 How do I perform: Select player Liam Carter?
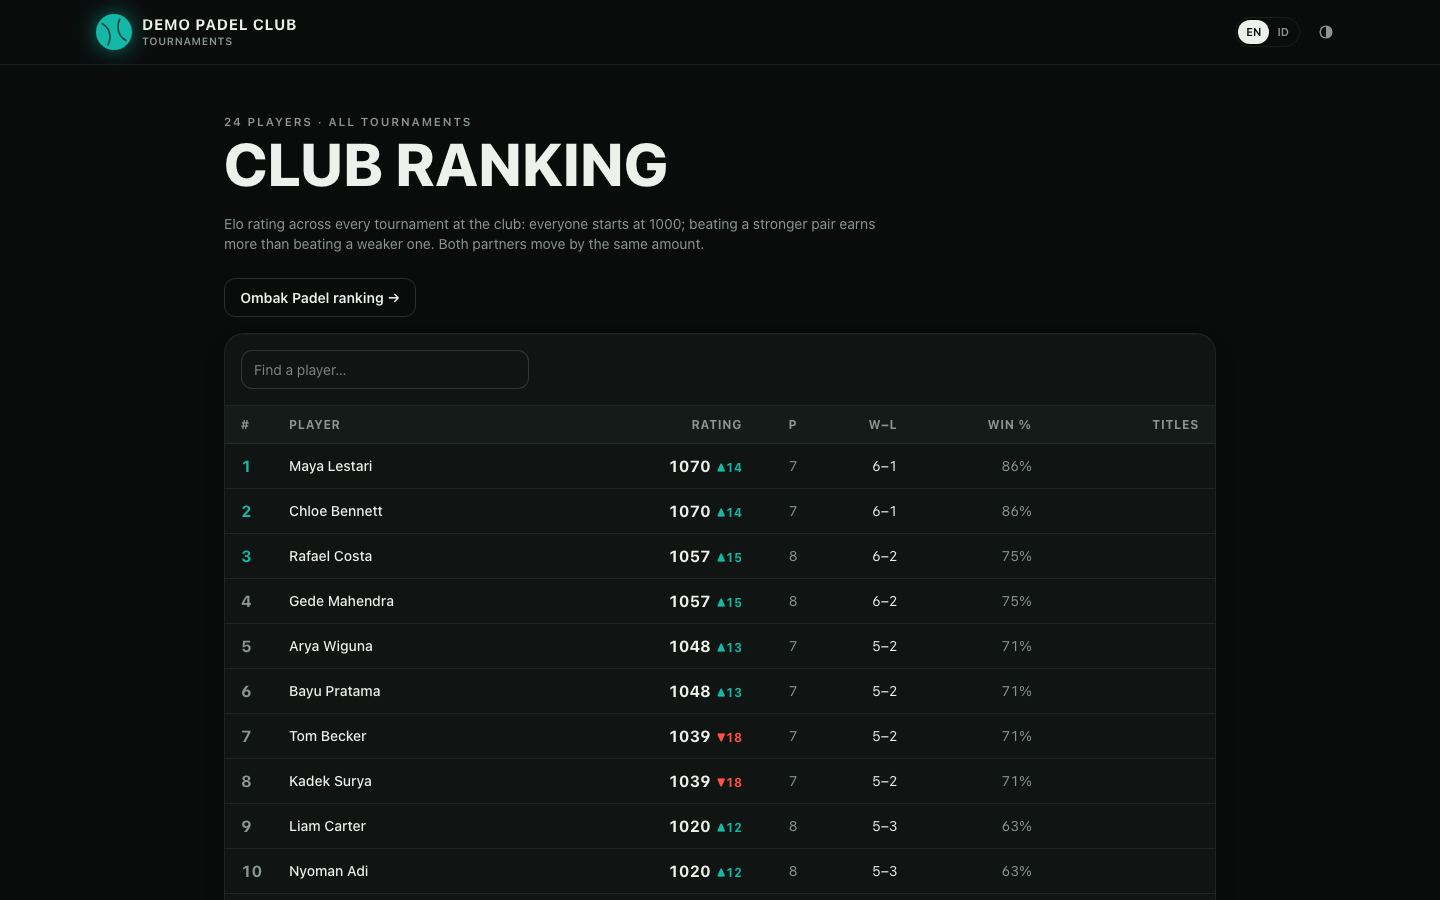tap(327, 826)
